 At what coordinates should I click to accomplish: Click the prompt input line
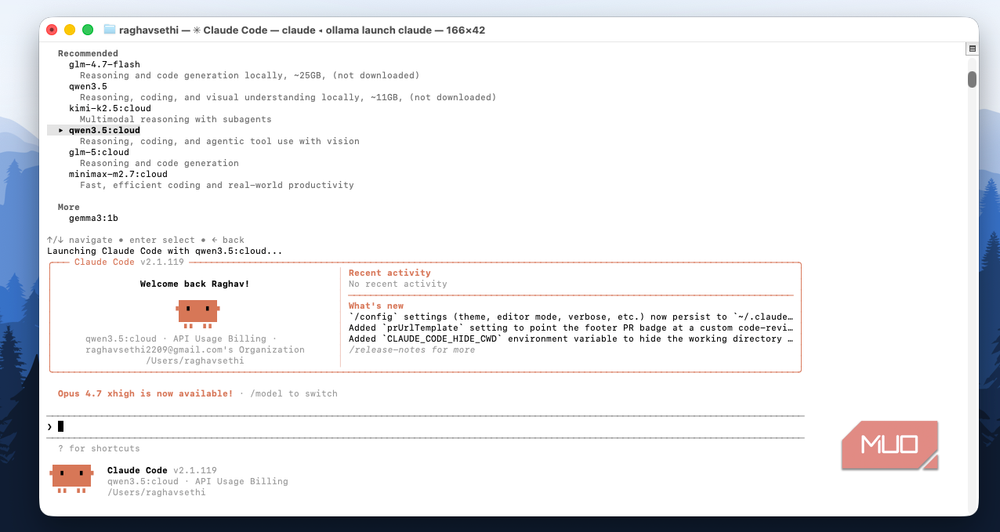tap(426, 426)
